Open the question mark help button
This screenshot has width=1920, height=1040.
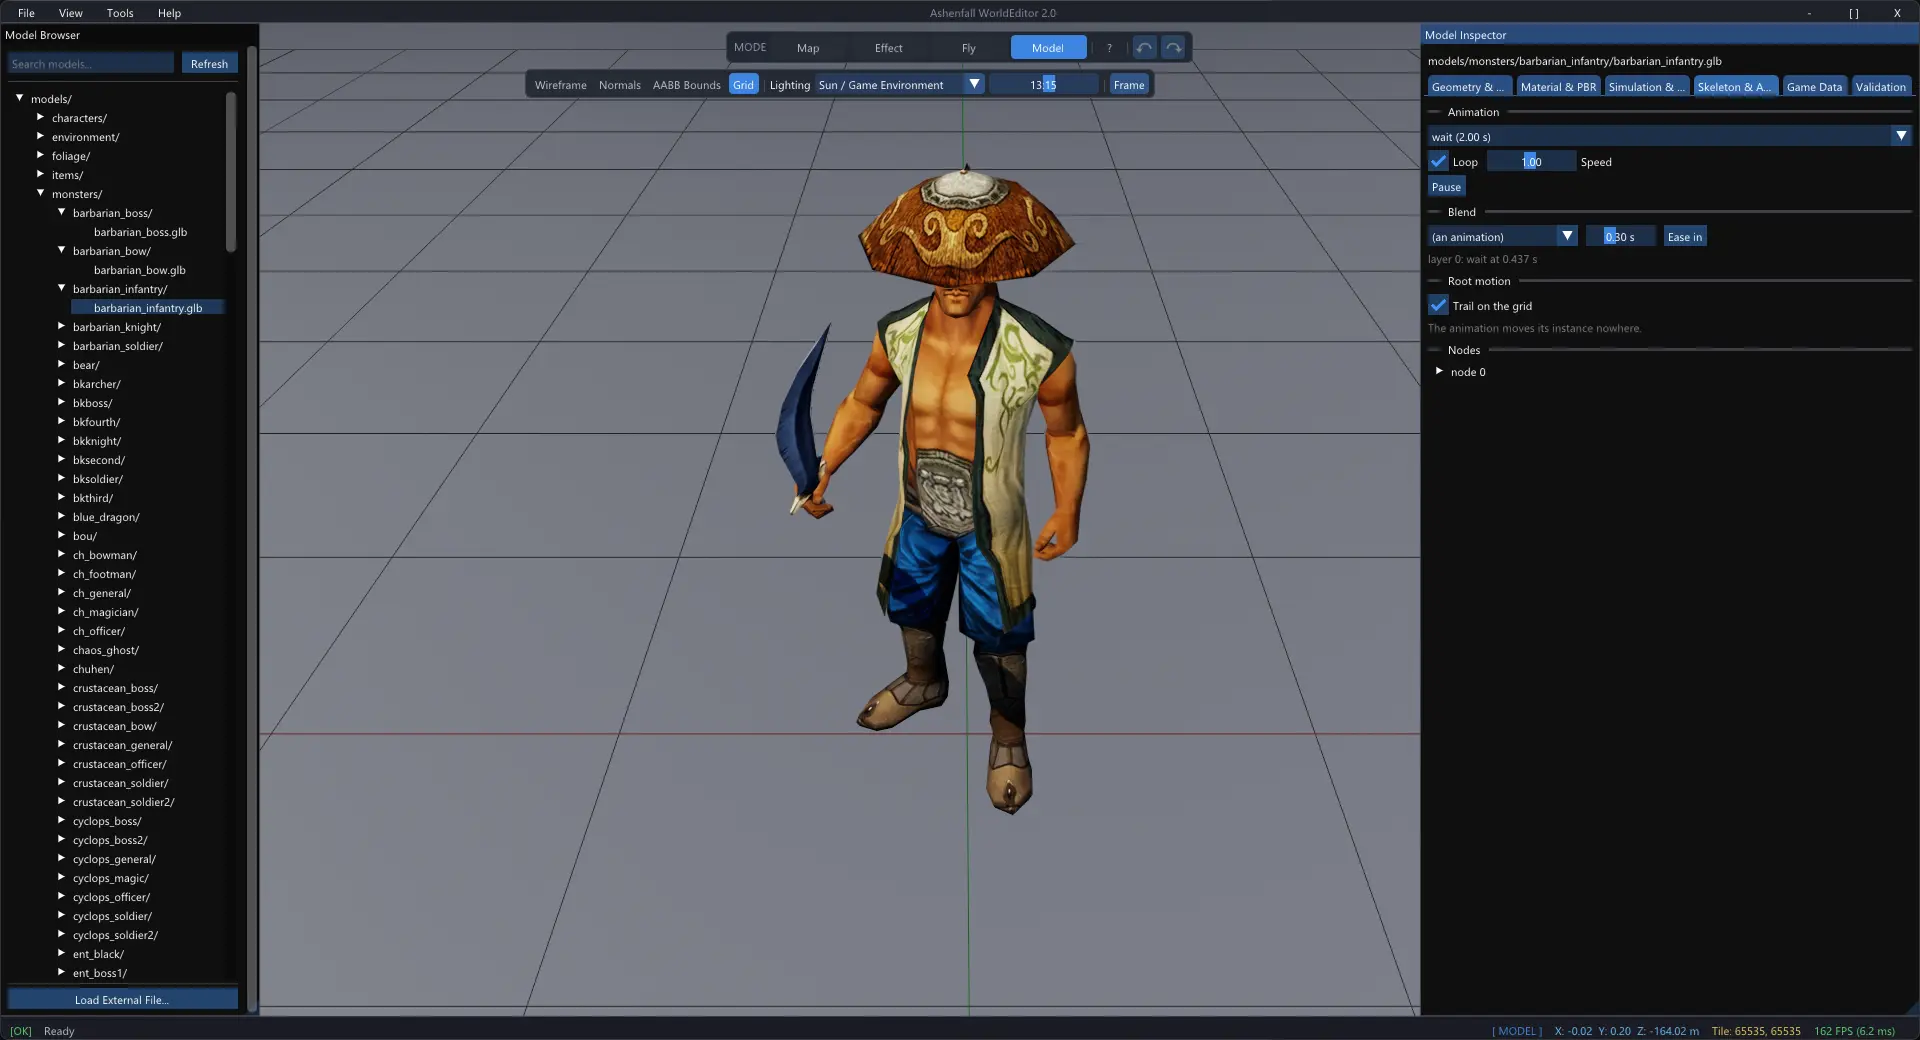click(x=1109, y=48)
